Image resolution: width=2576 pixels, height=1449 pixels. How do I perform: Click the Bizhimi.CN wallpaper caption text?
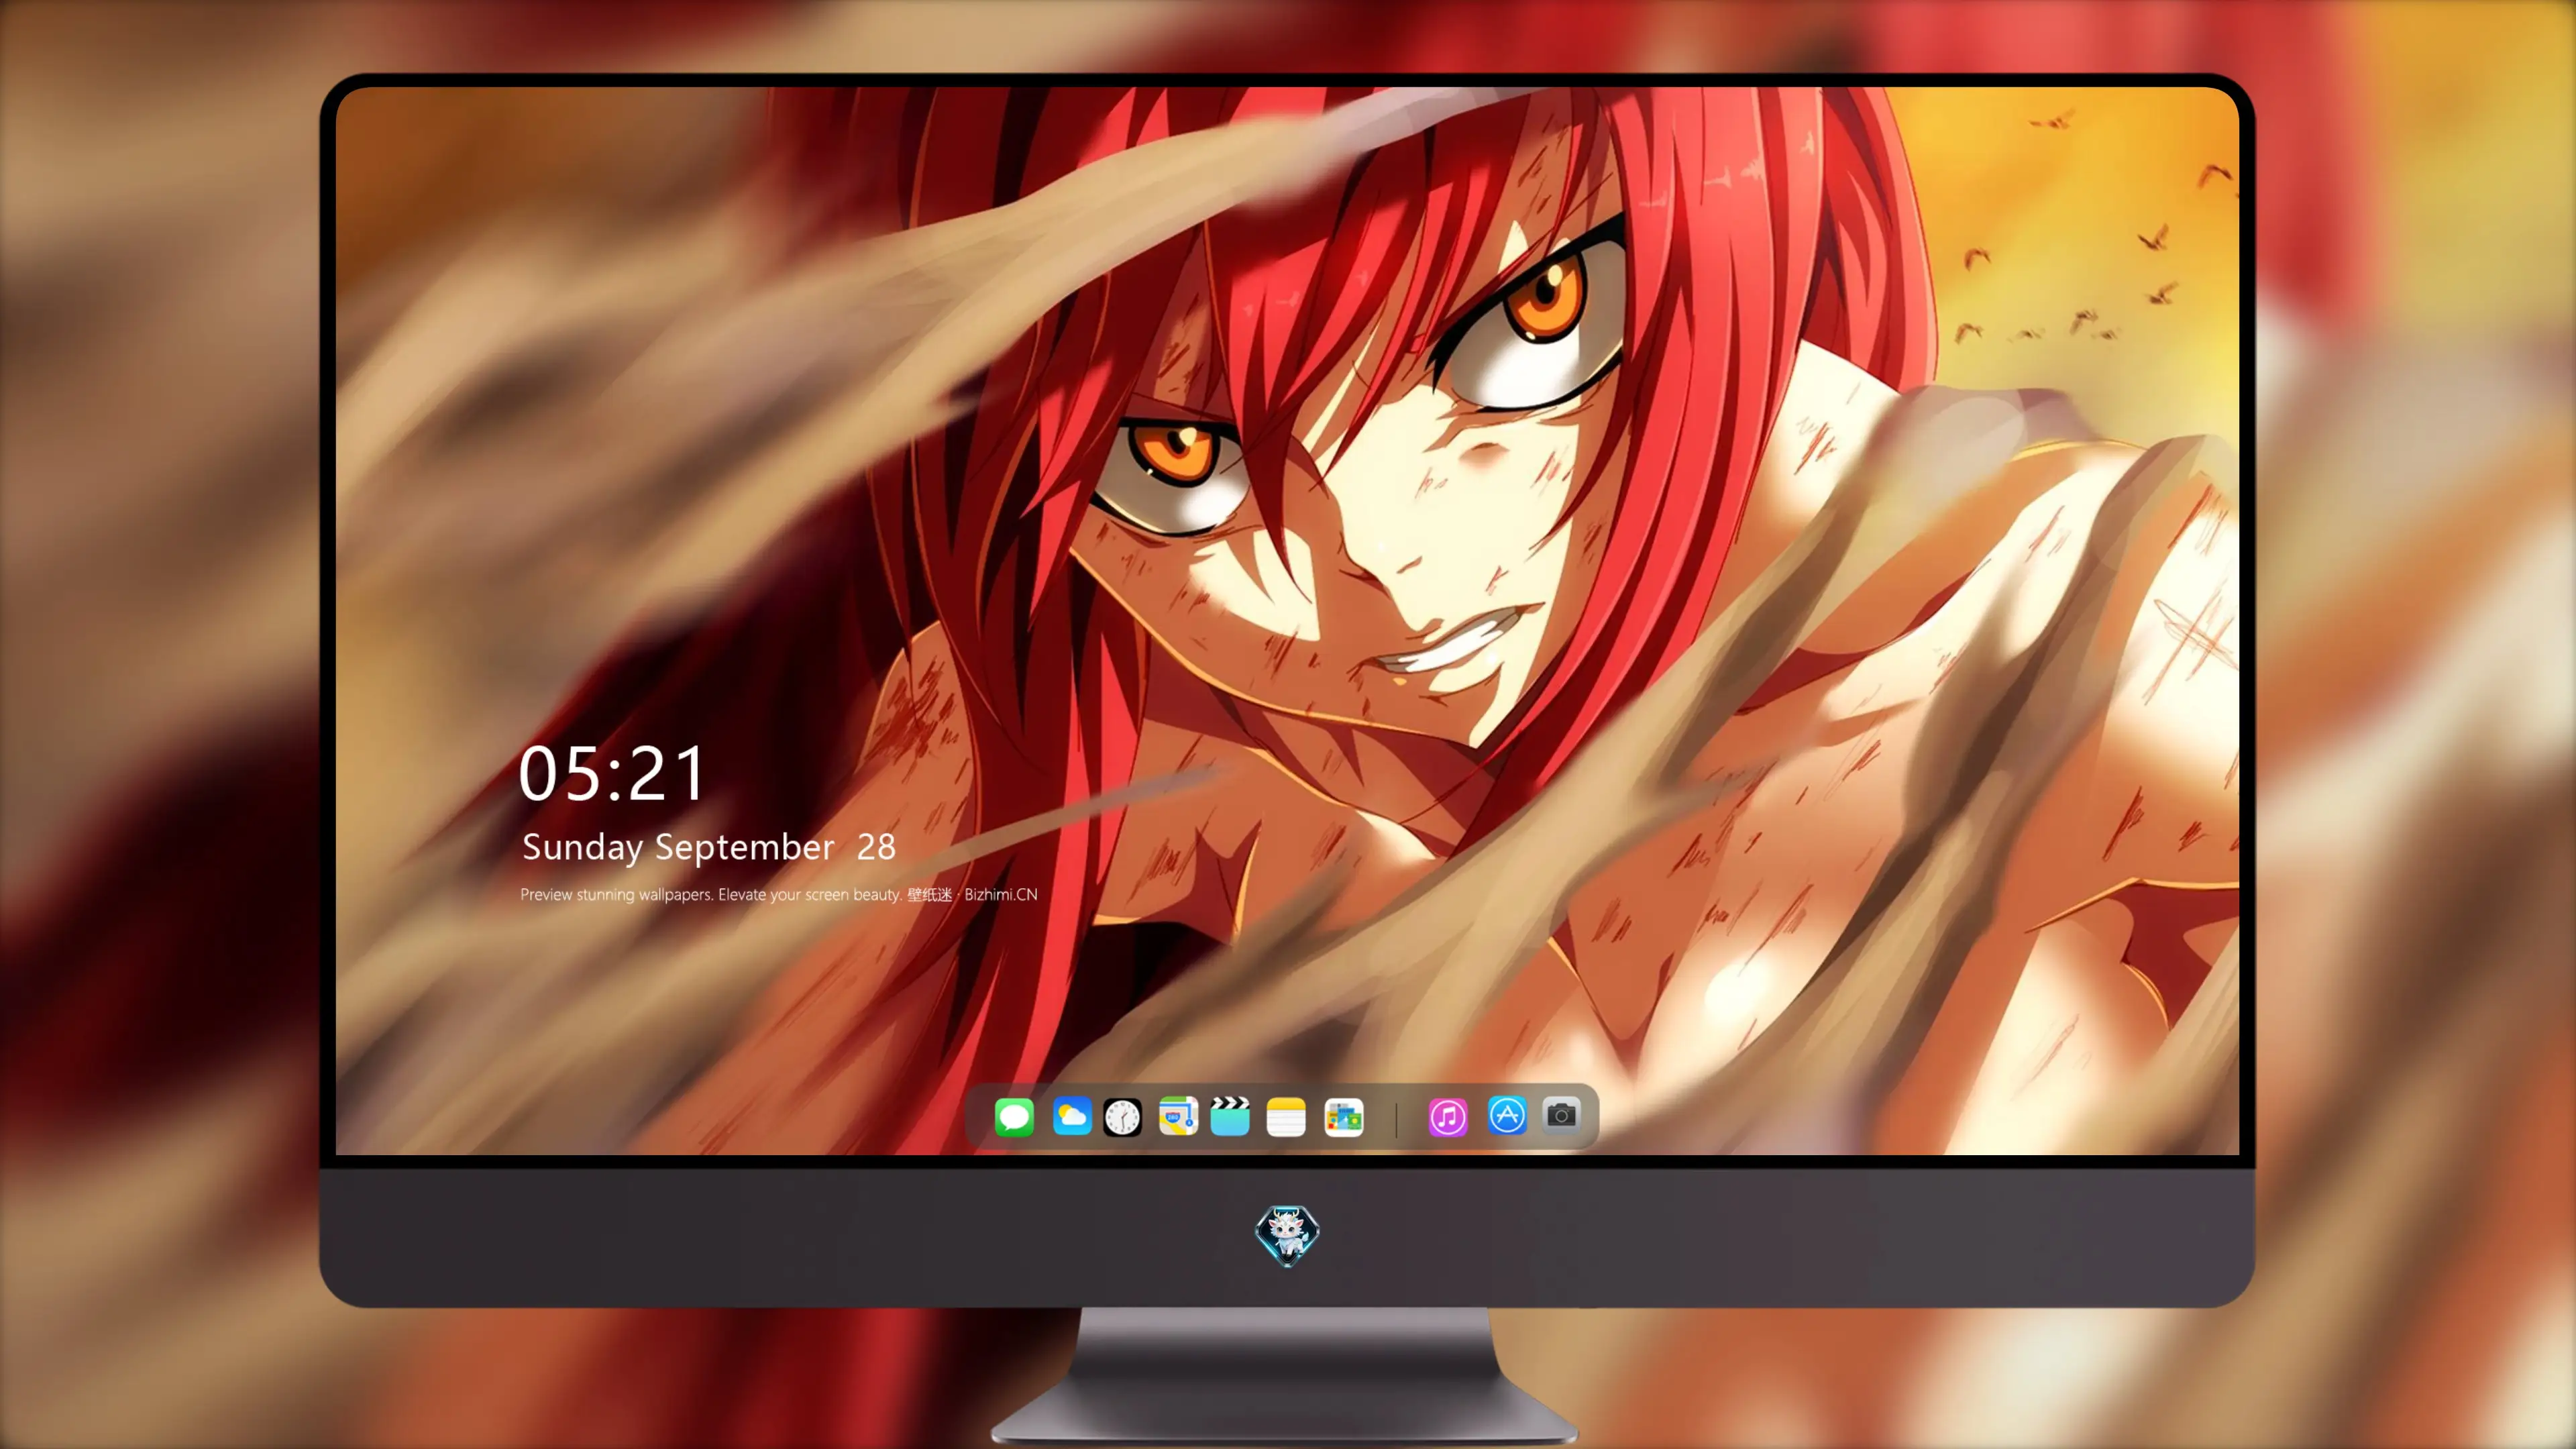point(778,894)
